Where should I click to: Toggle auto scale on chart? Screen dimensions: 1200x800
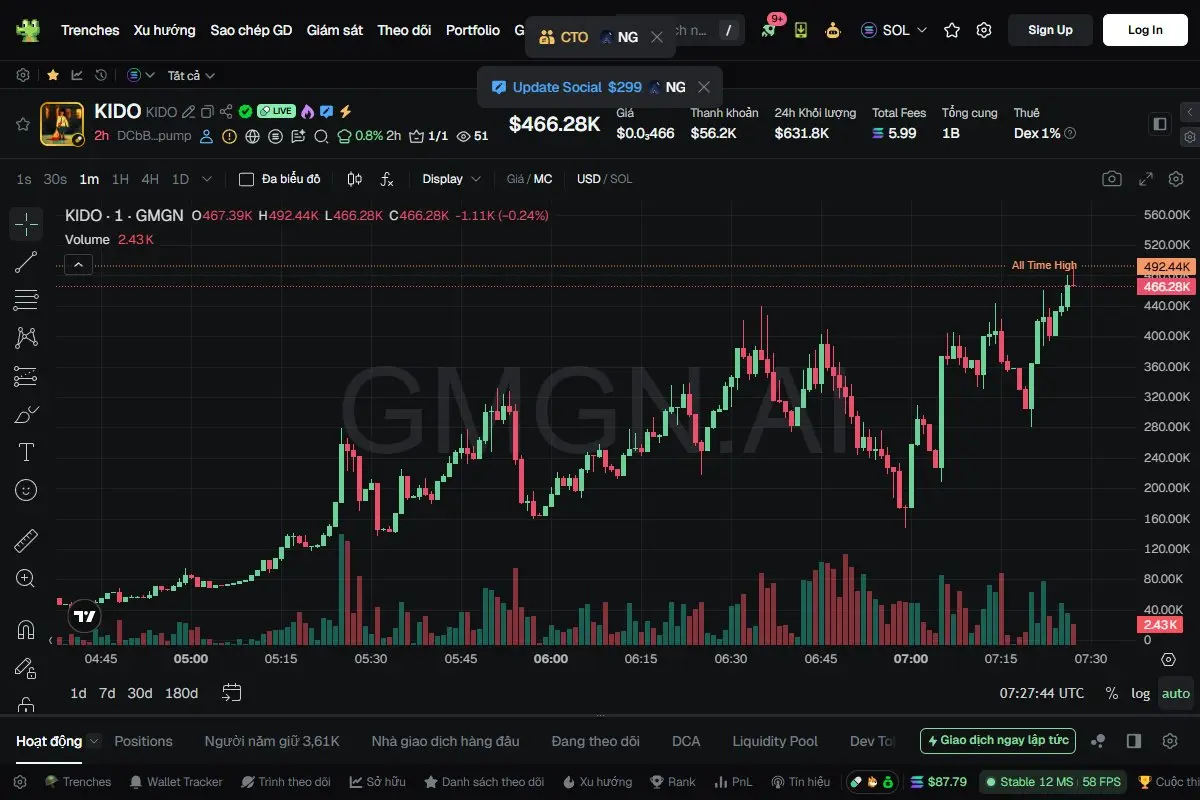coord(1176,693)
